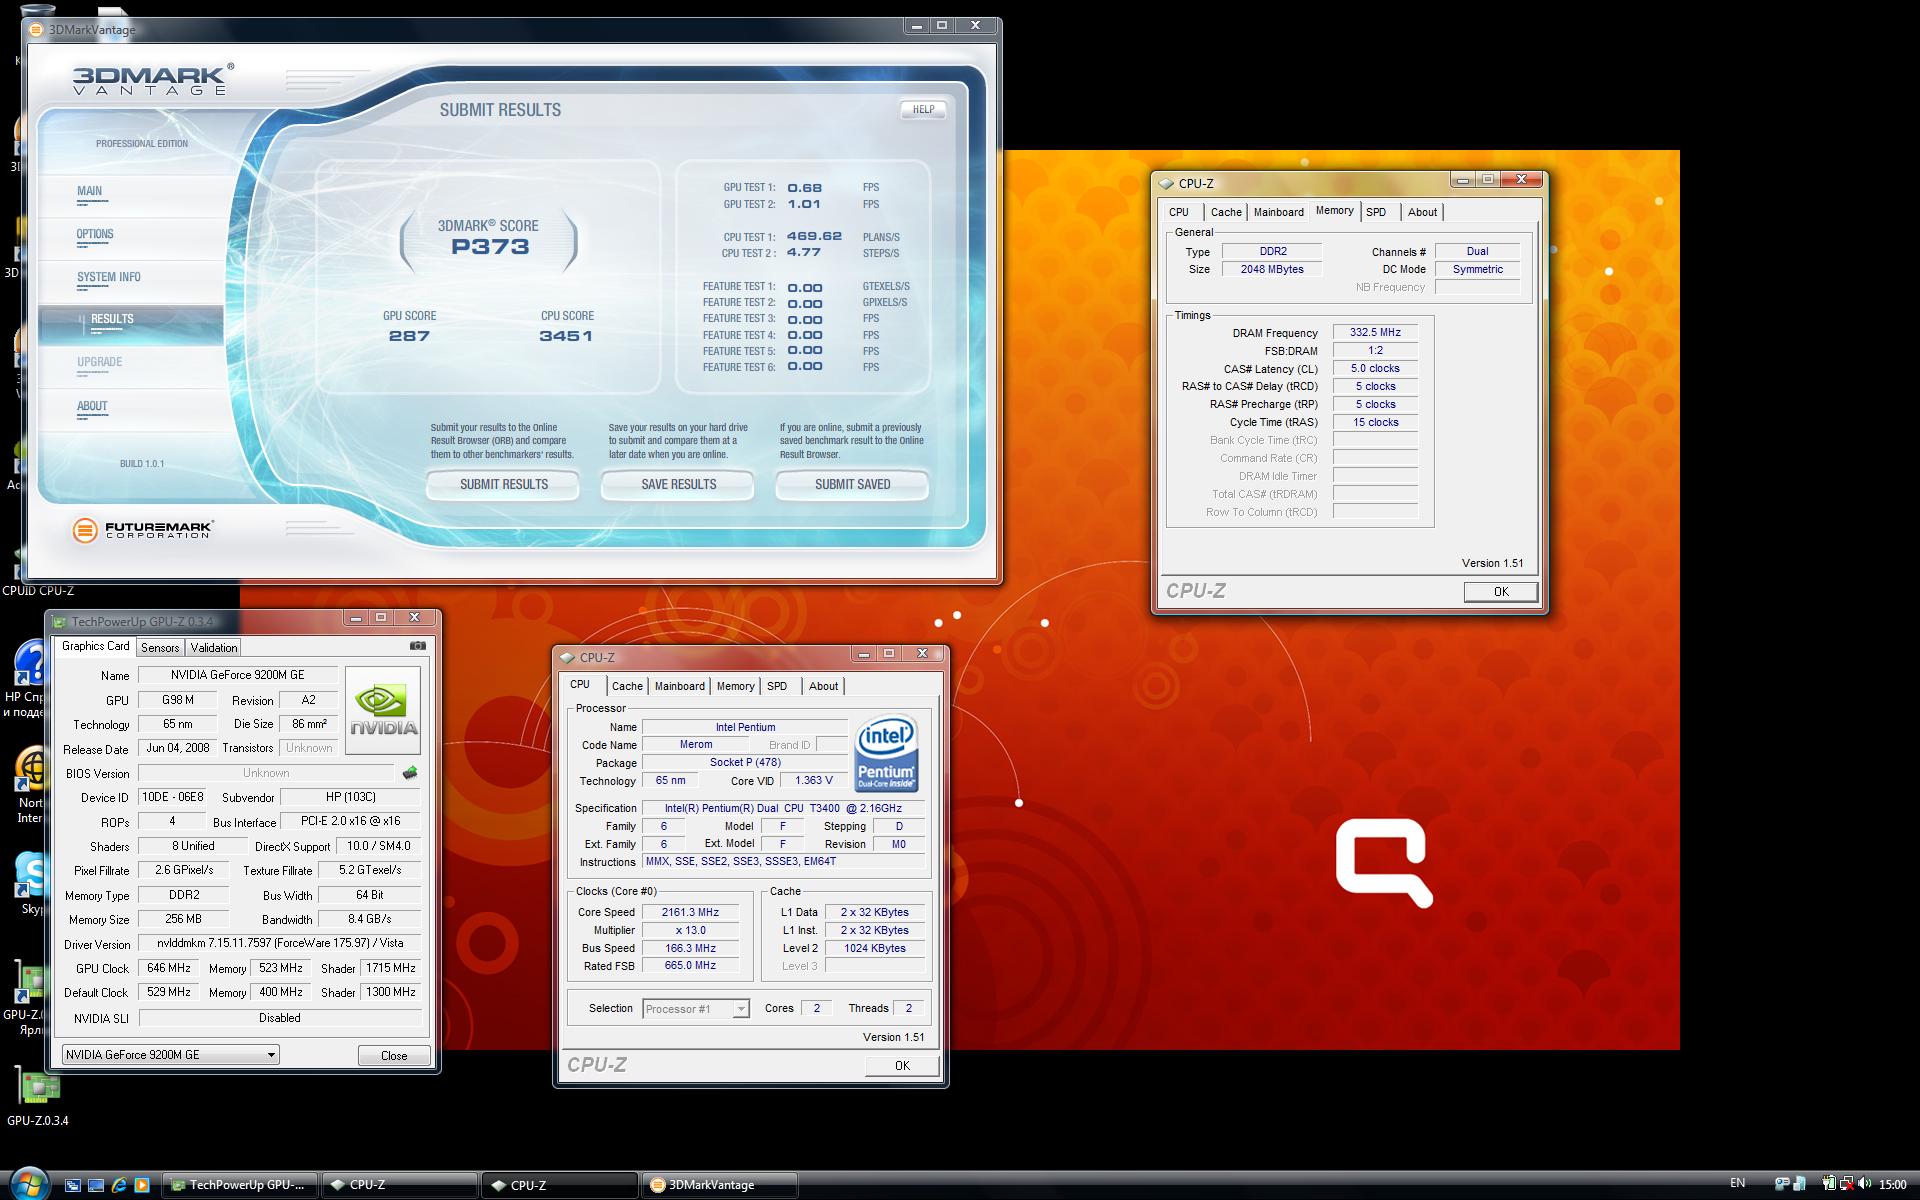The image size is (1920, 1200).
Task: Launch Windows Media Player from quick launch
Action: click(x=142, y=1185)
